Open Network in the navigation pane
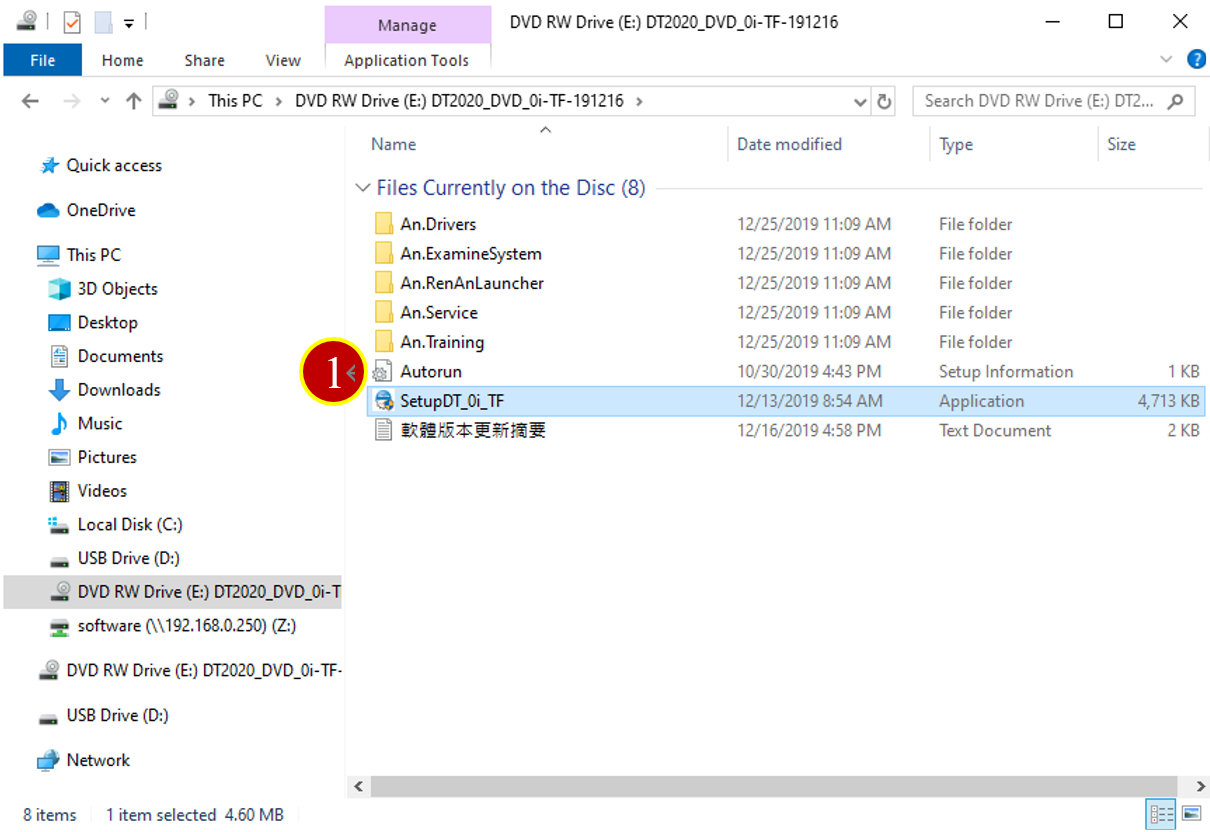 click(x=98, y=760)
